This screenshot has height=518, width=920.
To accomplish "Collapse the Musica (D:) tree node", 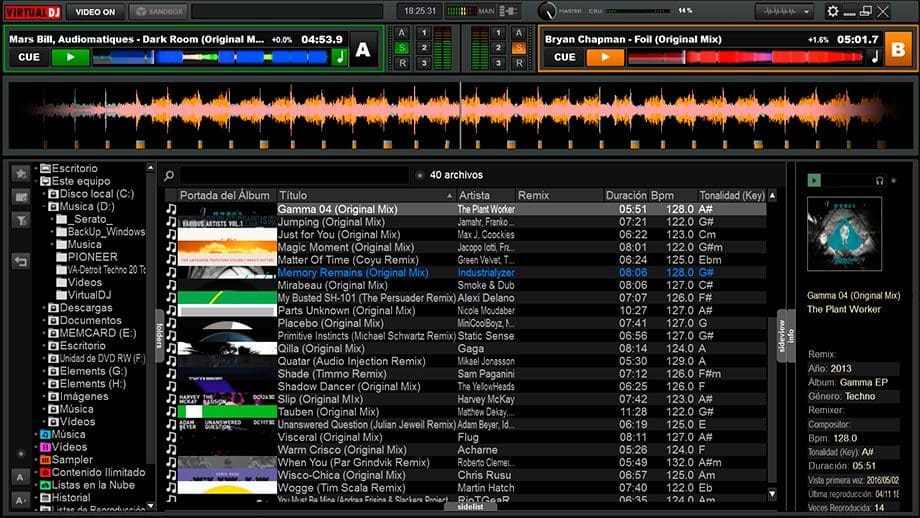I will [x=44, y=206].
